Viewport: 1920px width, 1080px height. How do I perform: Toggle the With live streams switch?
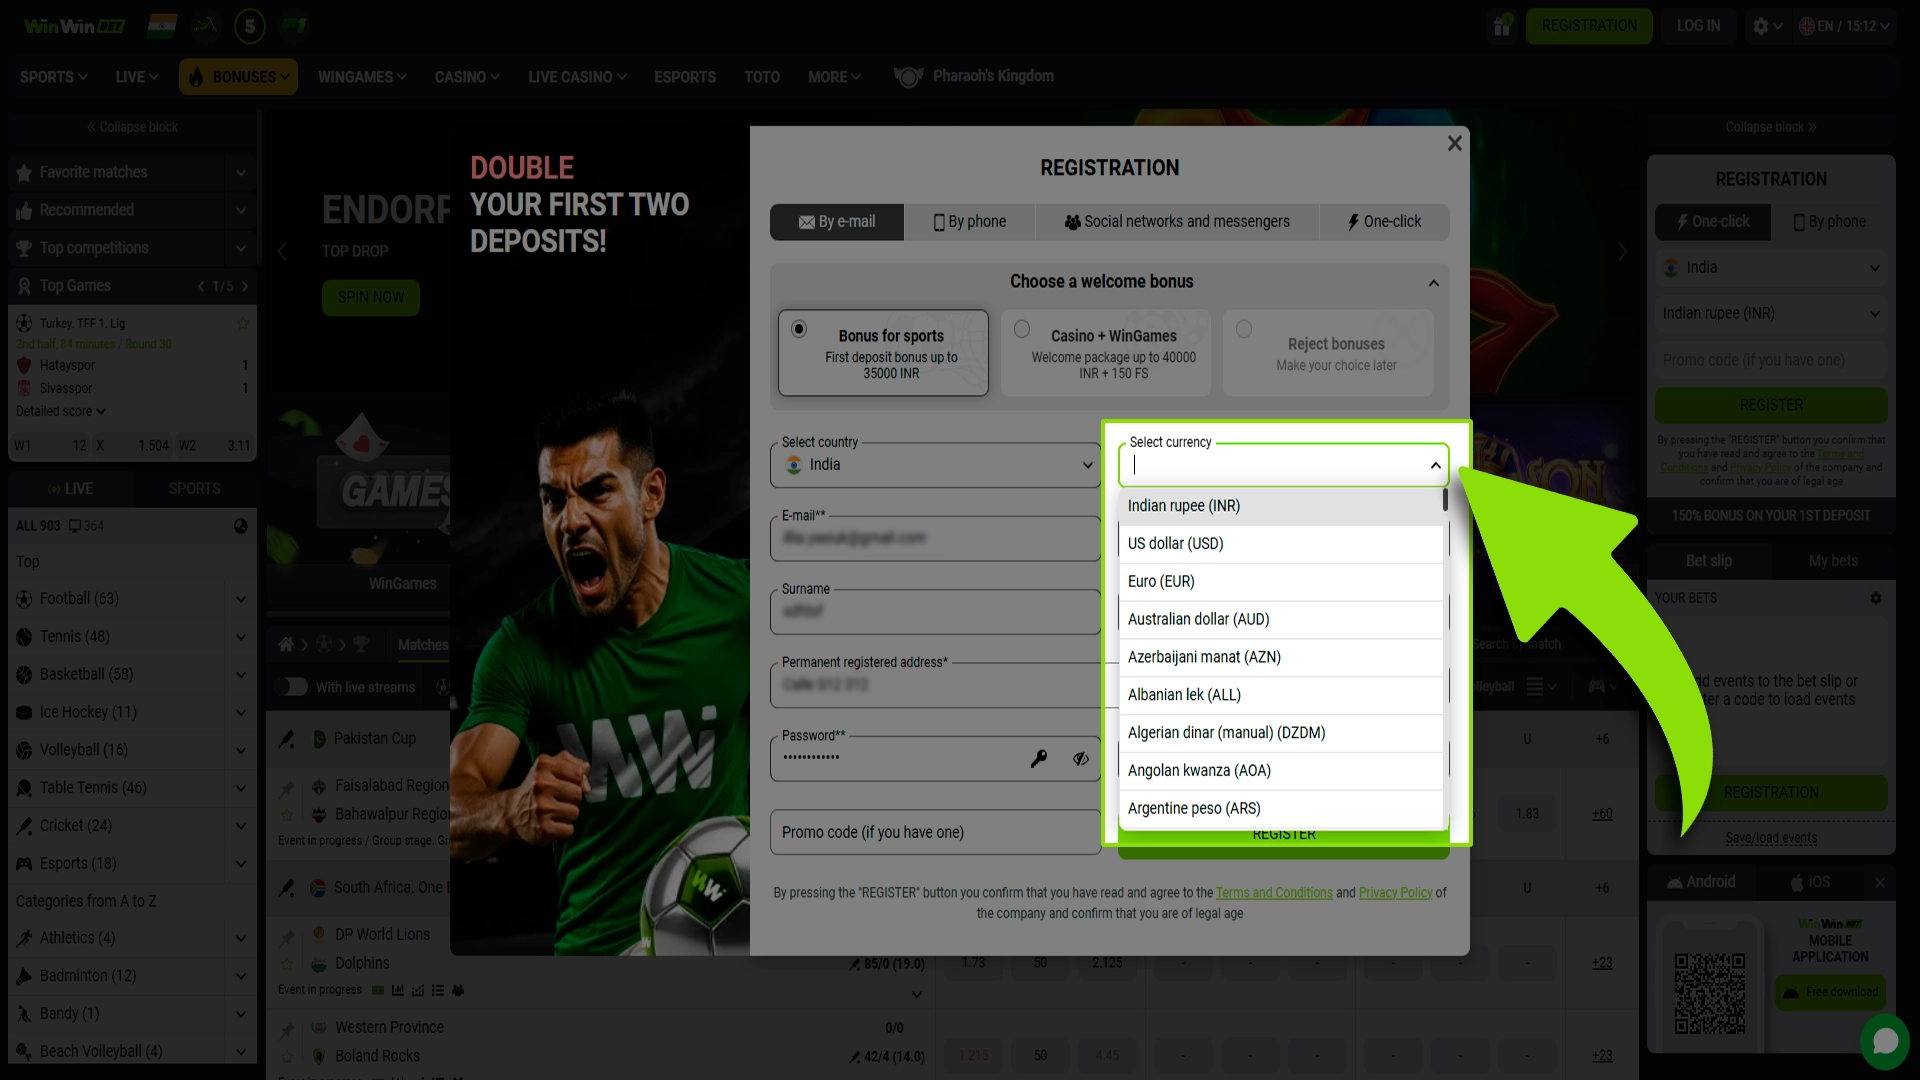pyautogui.click(x=292, y=687)
